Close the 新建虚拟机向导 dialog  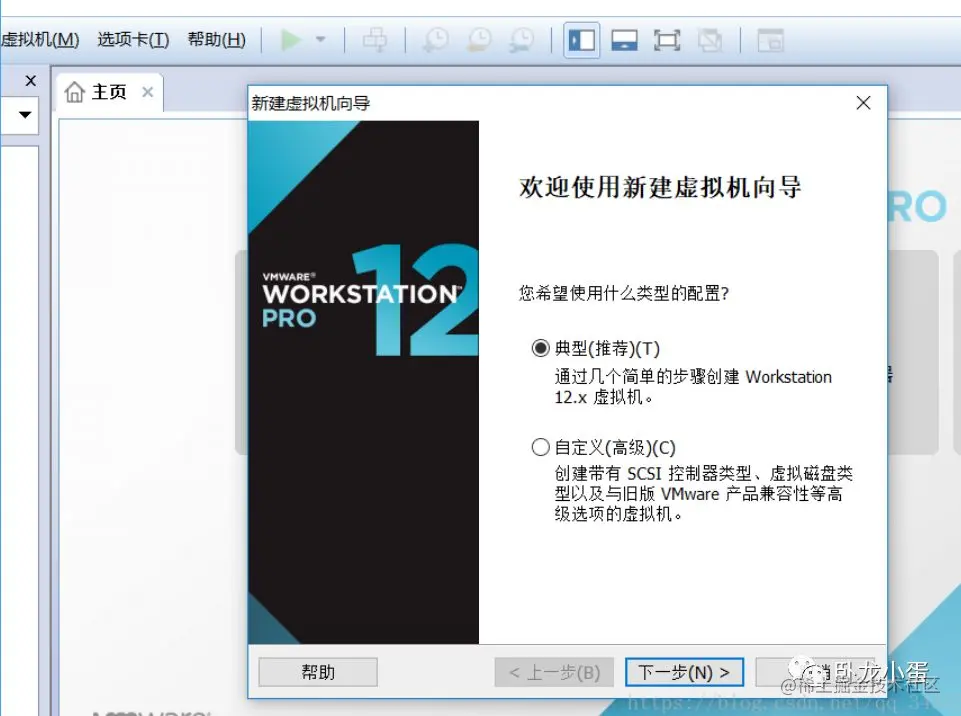pos(864,103)
